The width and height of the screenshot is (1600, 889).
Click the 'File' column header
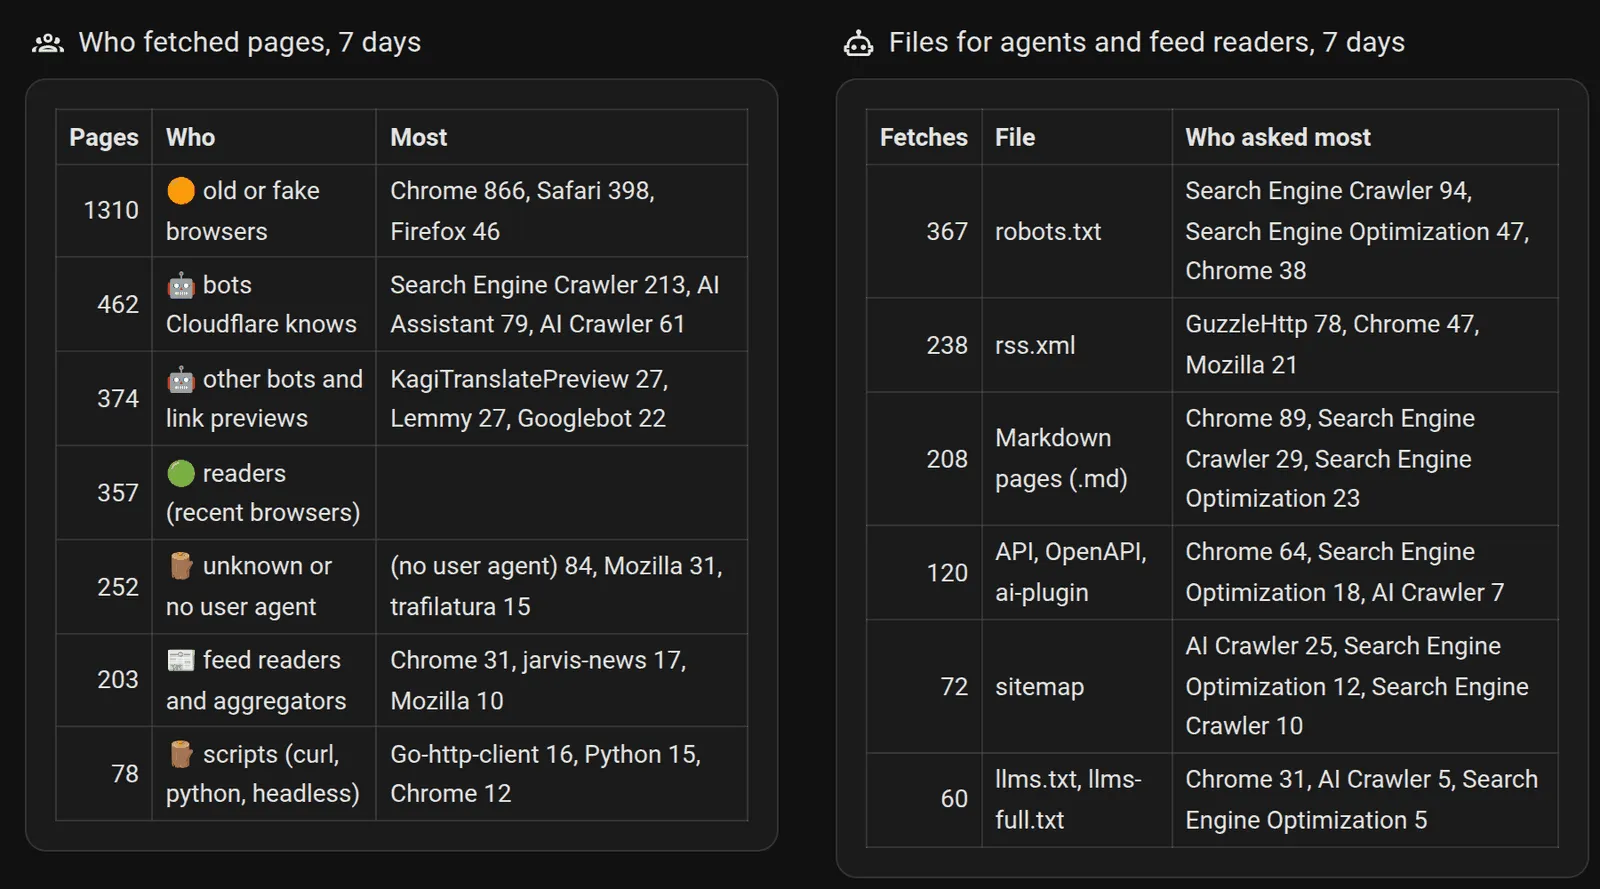(1077, 137)
